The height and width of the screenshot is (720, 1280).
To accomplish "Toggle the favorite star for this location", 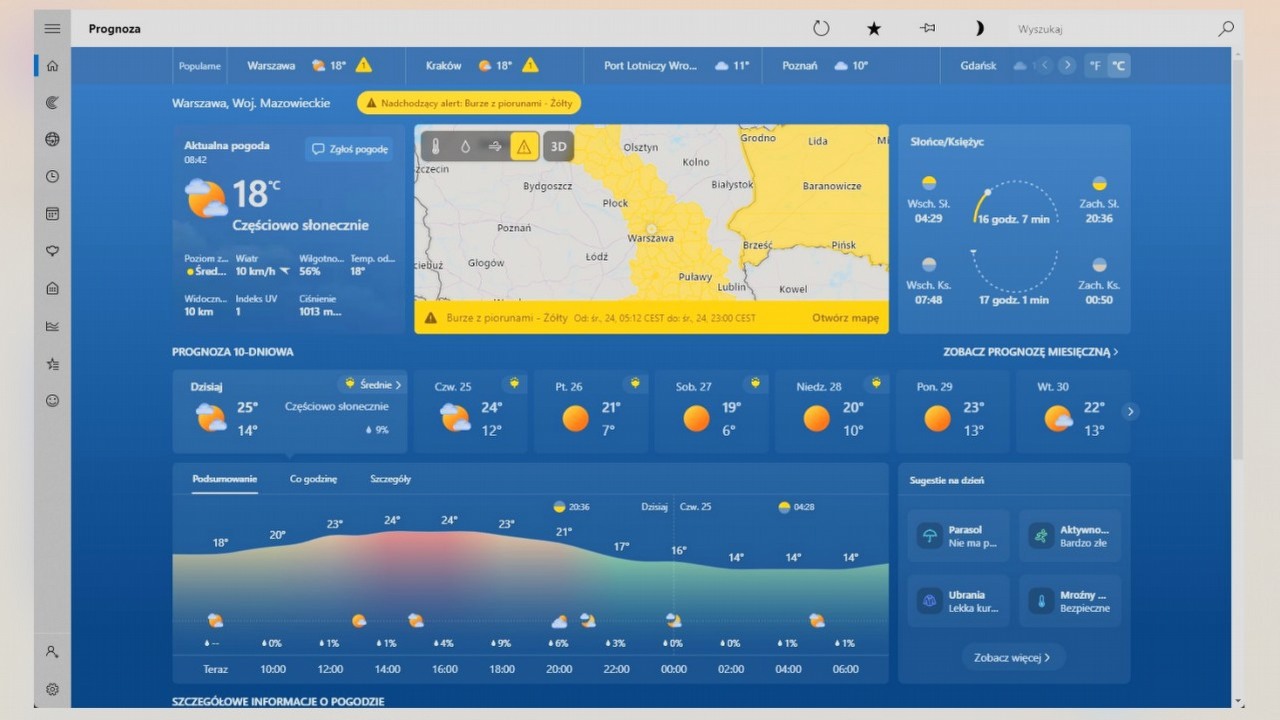I will click(874, 29).
